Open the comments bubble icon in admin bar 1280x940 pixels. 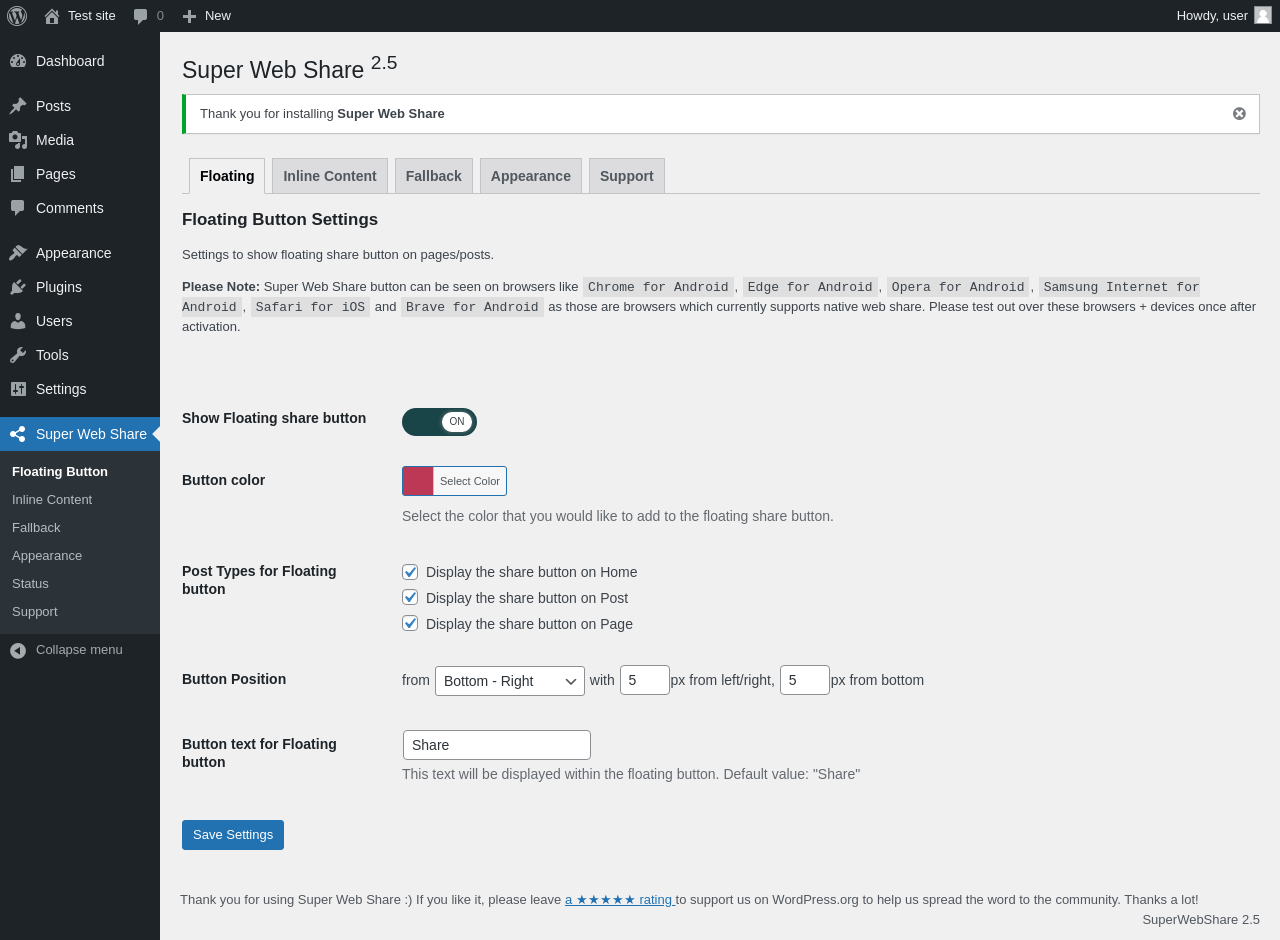tap(141, 16)
